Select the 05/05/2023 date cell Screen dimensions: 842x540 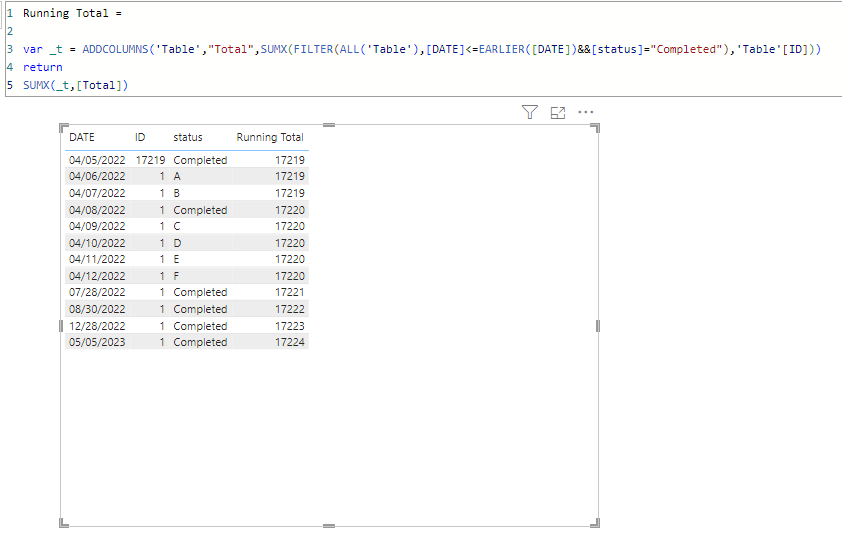[97, 342]
